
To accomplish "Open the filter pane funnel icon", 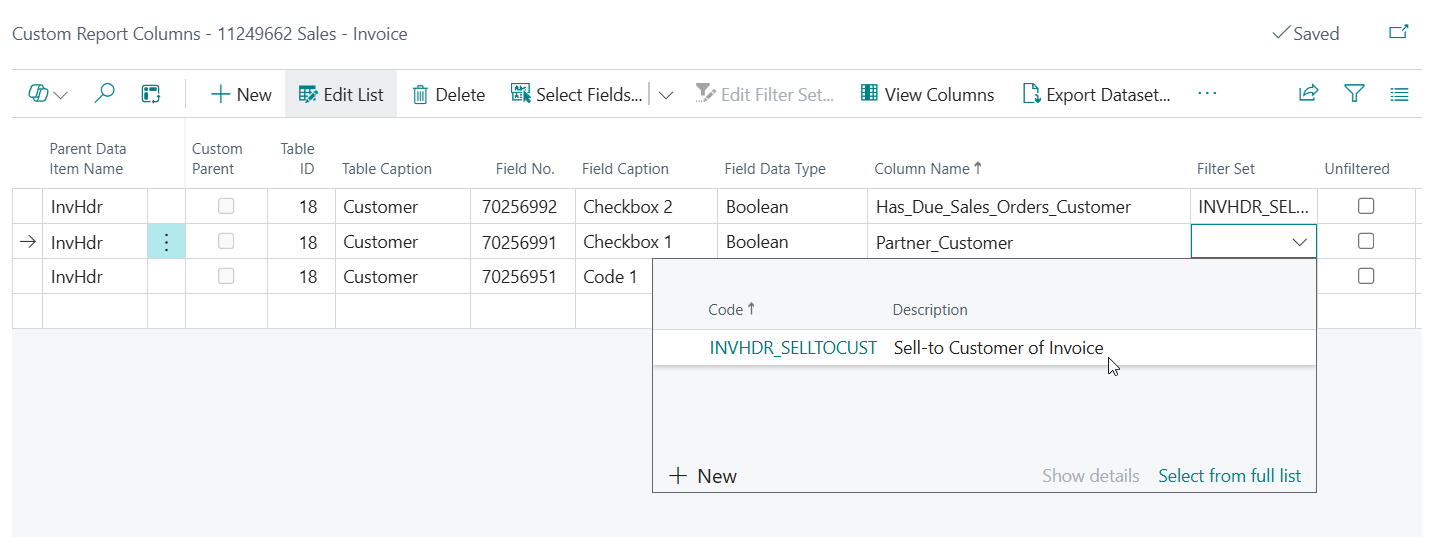I will 1354,94.
